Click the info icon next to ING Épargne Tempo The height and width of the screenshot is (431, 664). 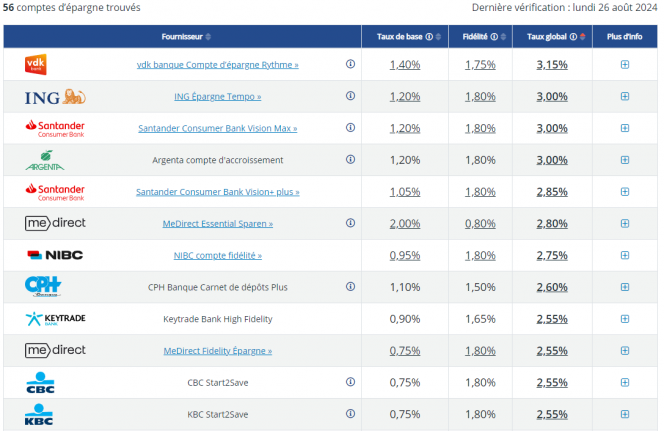point(350,96)
